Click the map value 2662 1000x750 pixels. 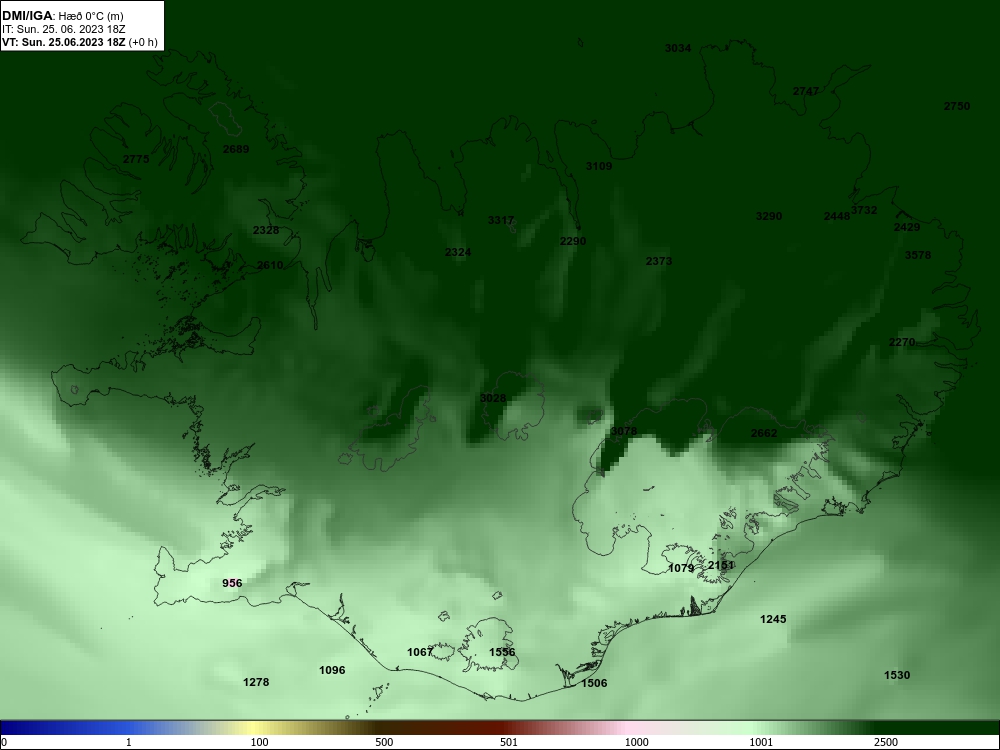(764, 433)
